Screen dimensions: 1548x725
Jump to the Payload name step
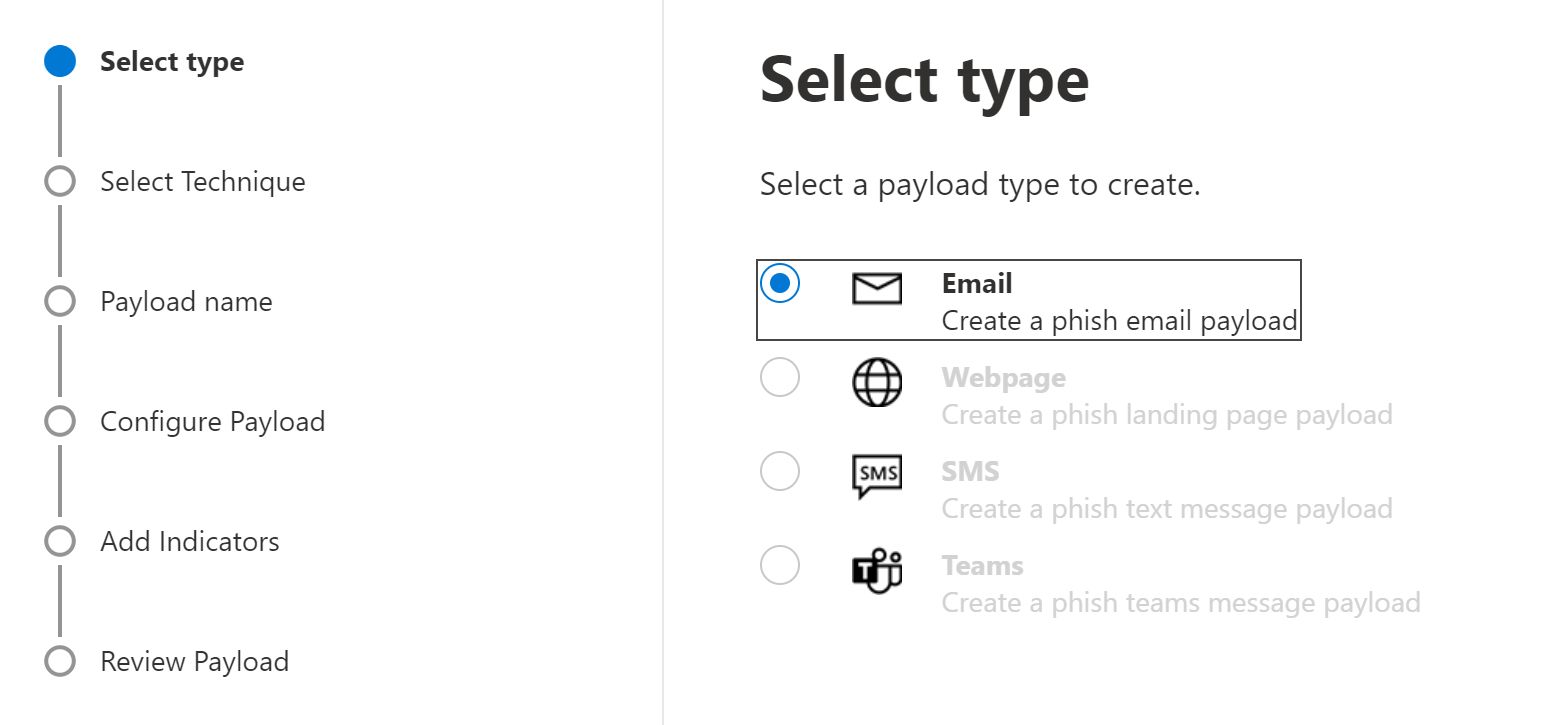(186, 302)
